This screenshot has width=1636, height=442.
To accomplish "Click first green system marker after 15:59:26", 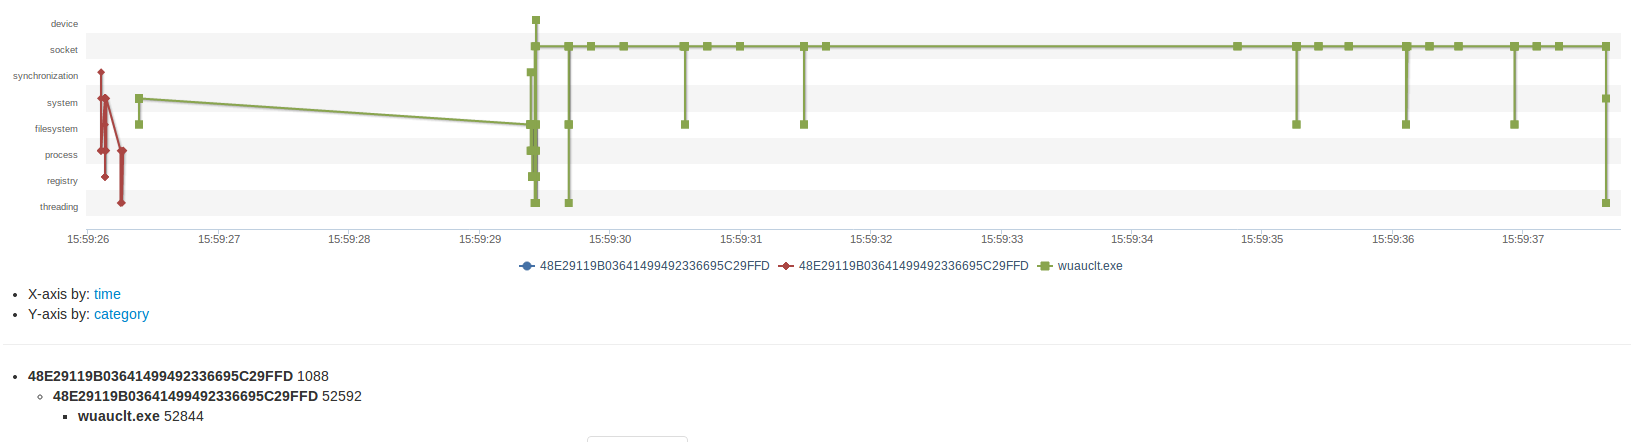I will click(139, 99).
